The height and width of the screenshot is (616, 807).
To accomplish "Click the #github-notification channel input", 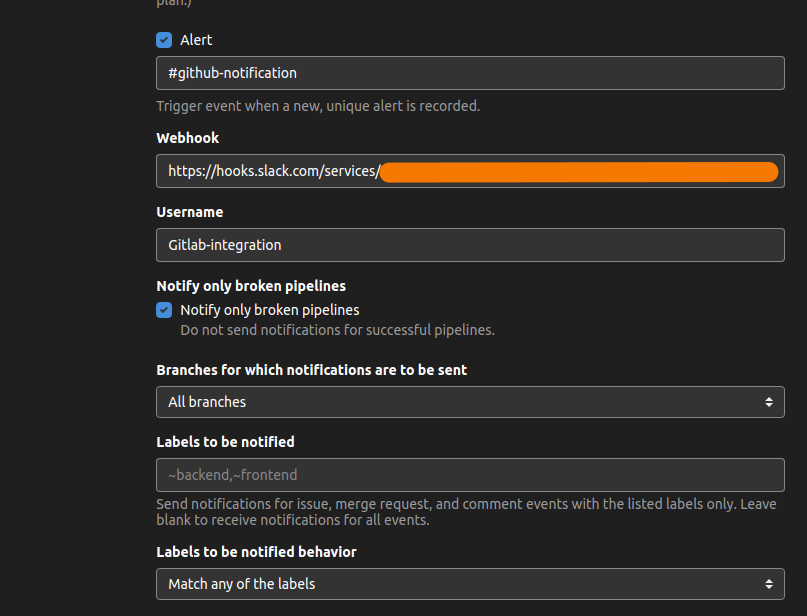I will click(x=470, y=73).
